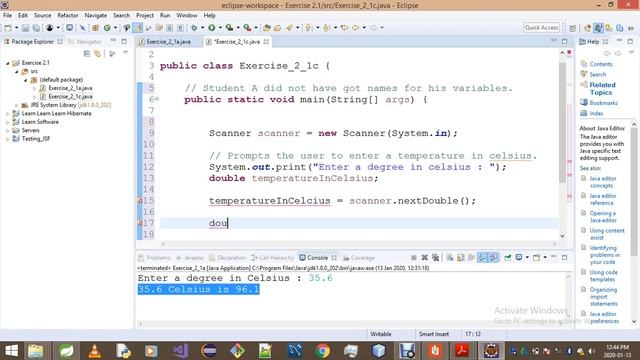This screenshot has height=360, width=640.
Task: Expand the Testing_JSF project
Action: tap(7, 139)
